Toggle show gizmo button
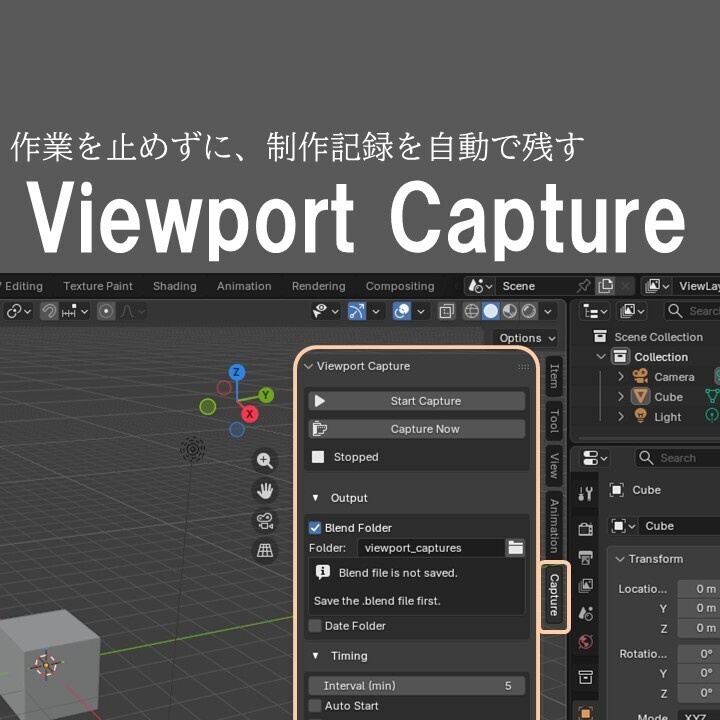 [357, 311]
